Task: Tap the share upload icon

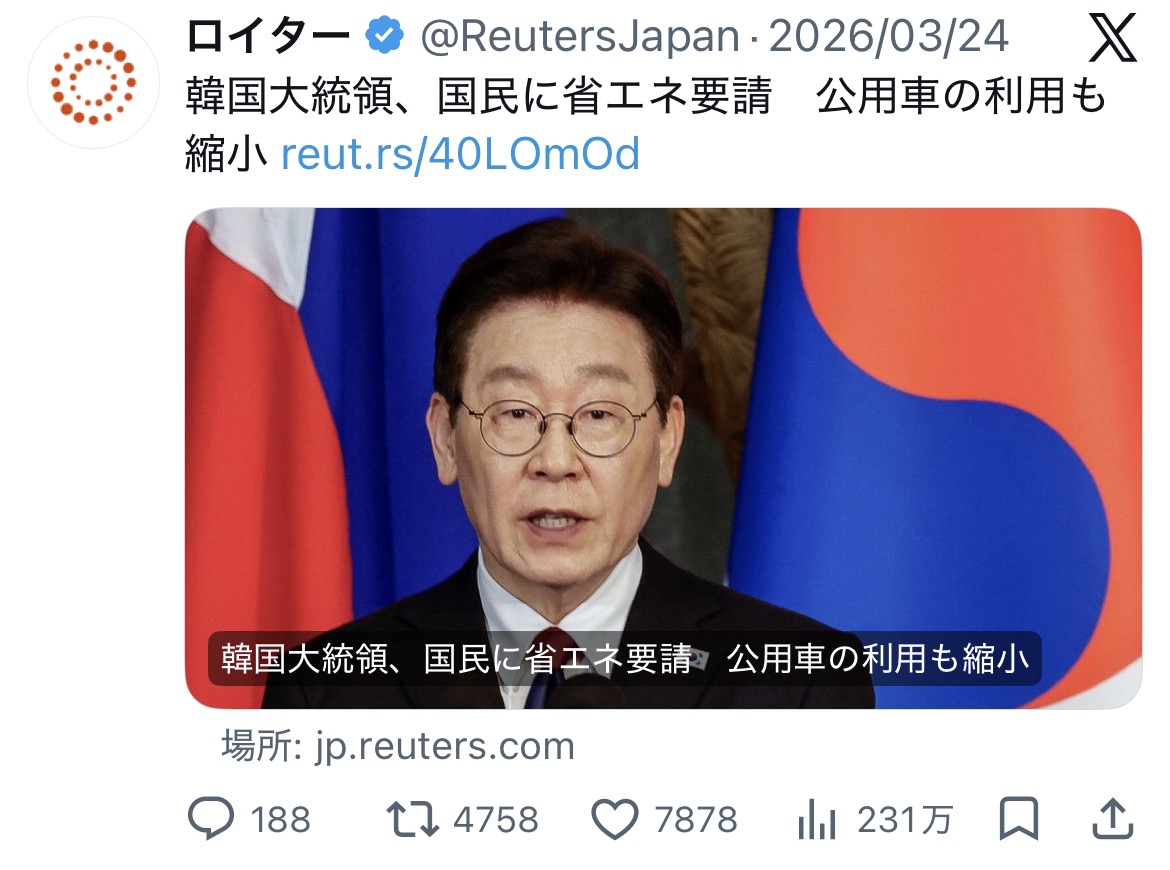Action: (x=1113, y=818)
